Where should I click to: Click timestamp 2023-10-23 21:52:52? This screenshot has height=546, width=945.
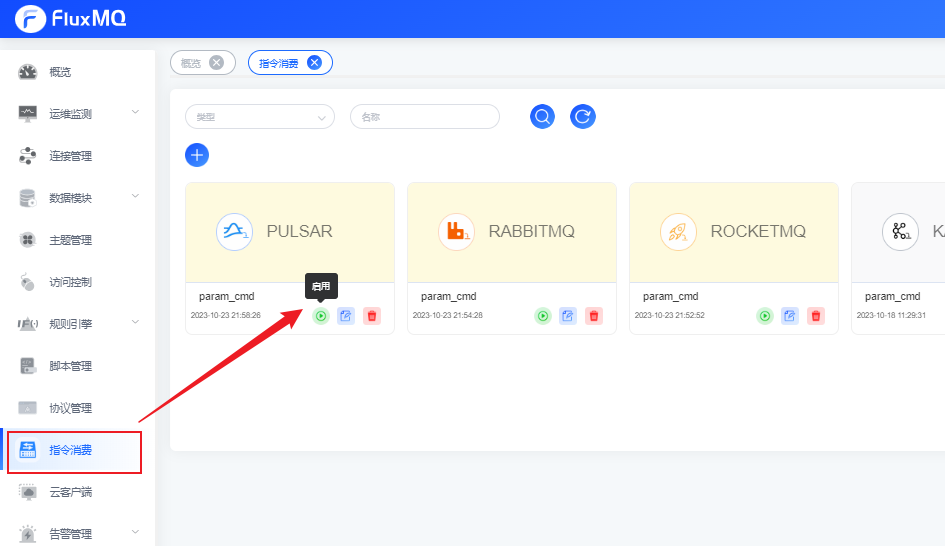pyautogui.click(x=670, y=315)
